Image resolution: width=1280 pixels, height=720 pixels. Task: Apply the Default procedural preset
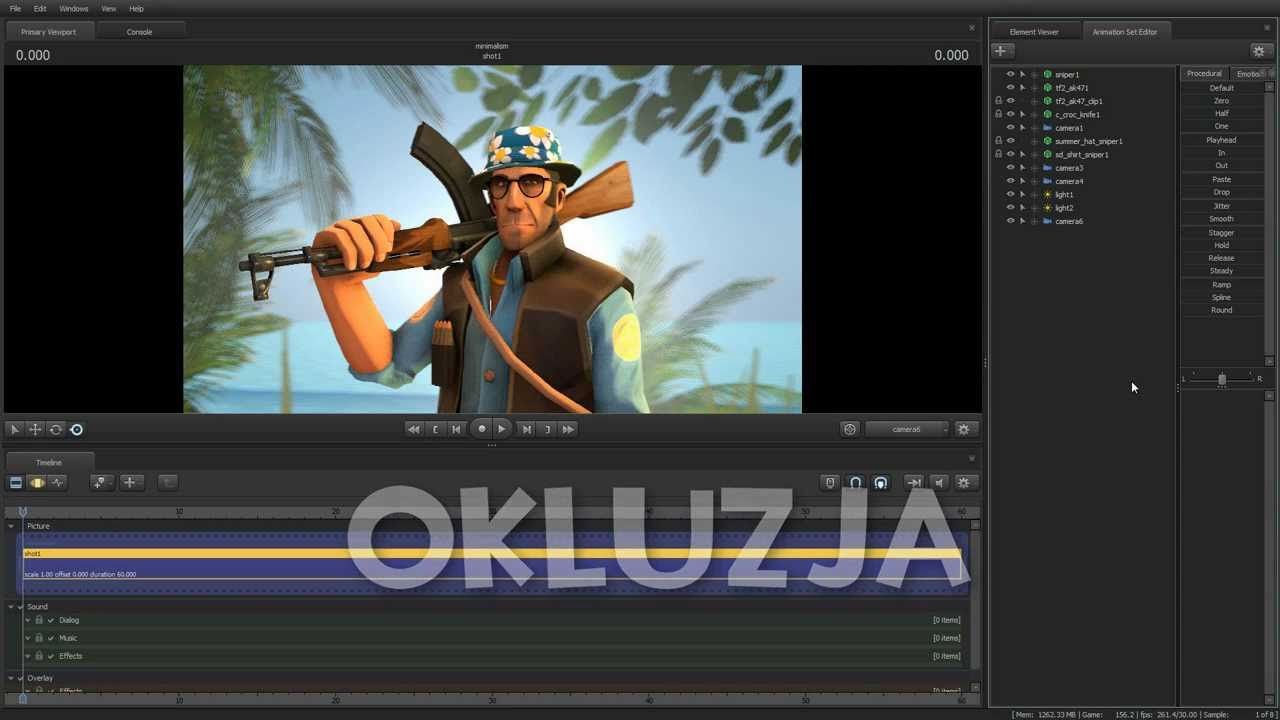point(1222,88)
